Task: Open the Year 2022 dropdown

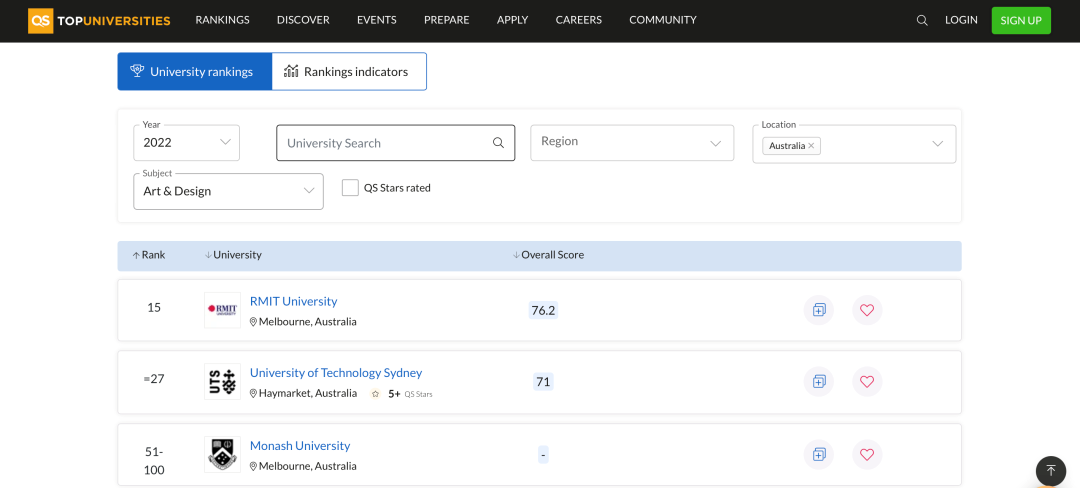Action: point(187,142)
